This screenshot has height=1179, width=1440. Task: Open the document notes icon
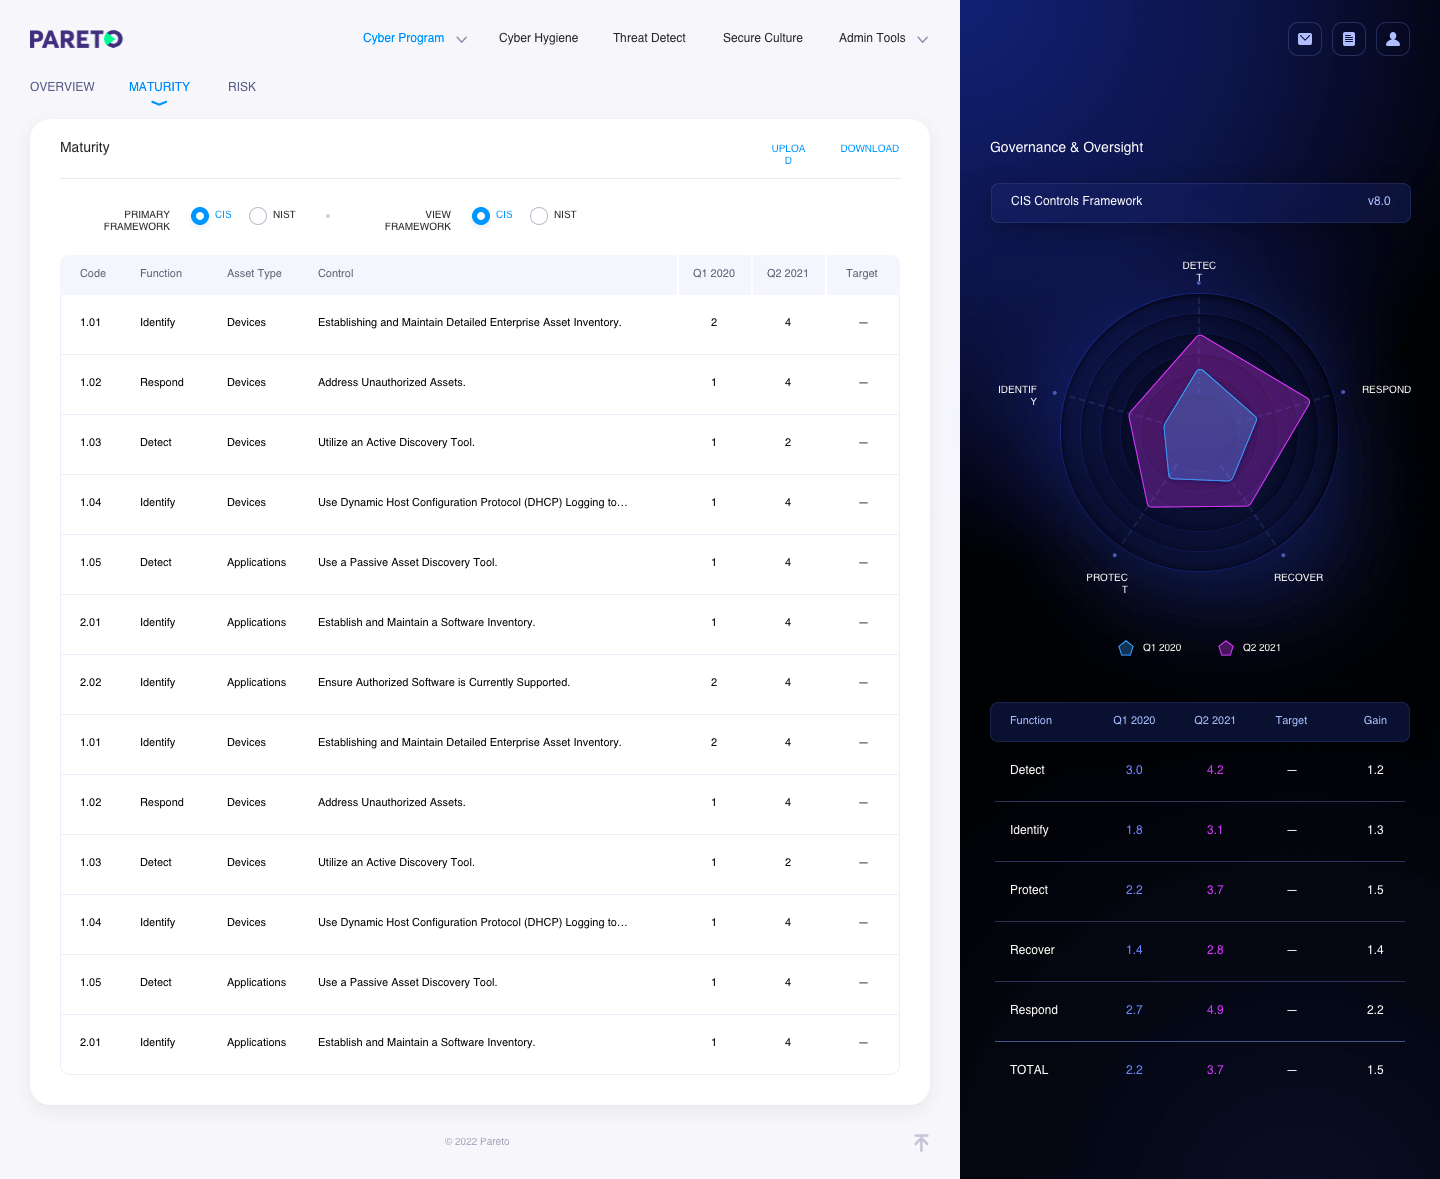1349,39
